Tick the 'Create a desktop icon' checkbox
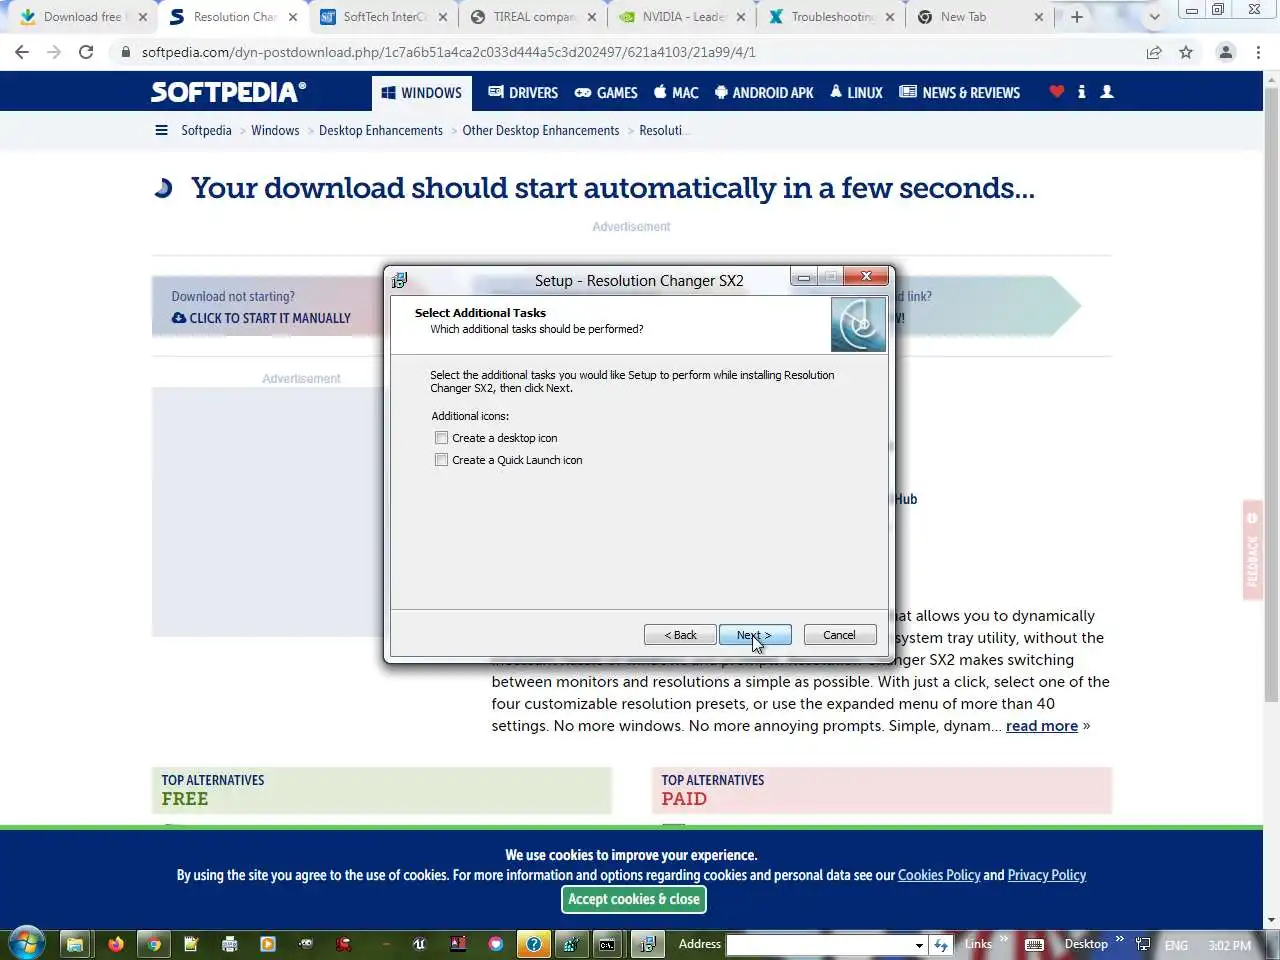 pos(441,438)
